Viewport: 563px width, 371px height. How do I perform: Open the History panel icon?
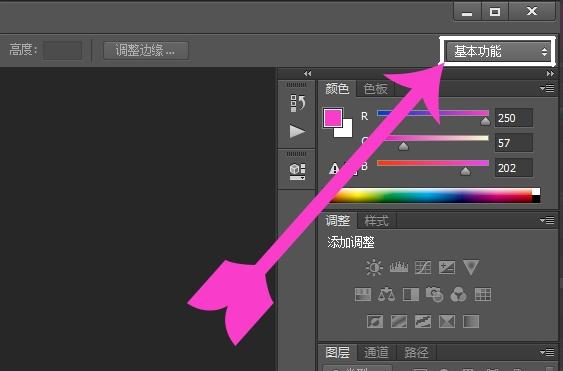[298, 103]
